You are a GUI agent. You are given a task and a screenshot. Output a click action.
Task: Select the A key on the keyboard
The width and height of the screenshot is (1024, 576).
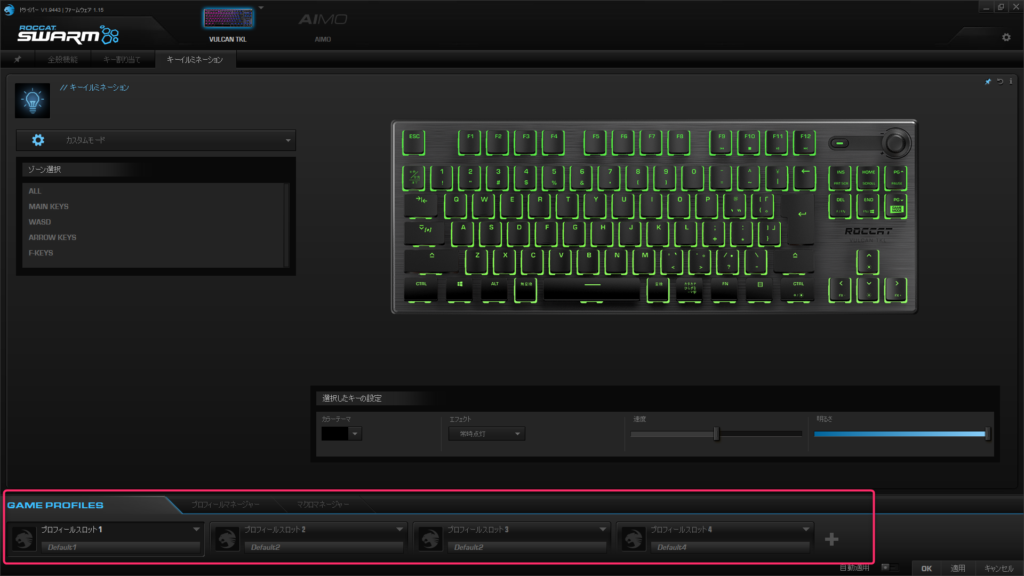(x=463, y=233)
